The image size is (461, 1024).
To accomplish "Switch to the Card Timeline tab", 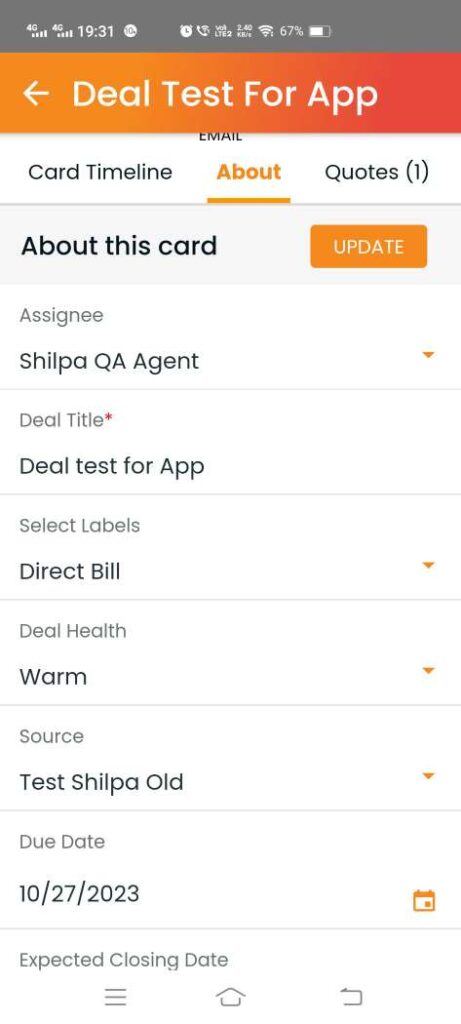I will [x=101, y=172].
